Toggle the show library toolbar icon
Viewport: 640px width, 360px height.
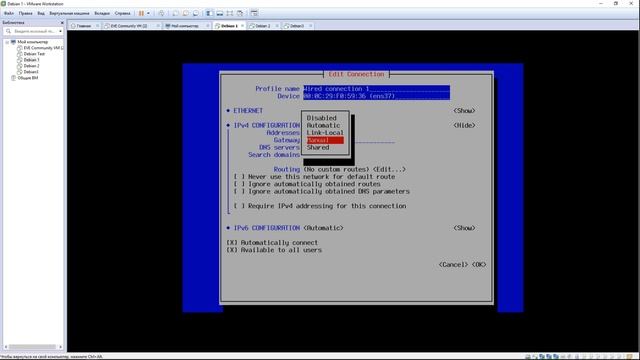(x=209, y=13)
